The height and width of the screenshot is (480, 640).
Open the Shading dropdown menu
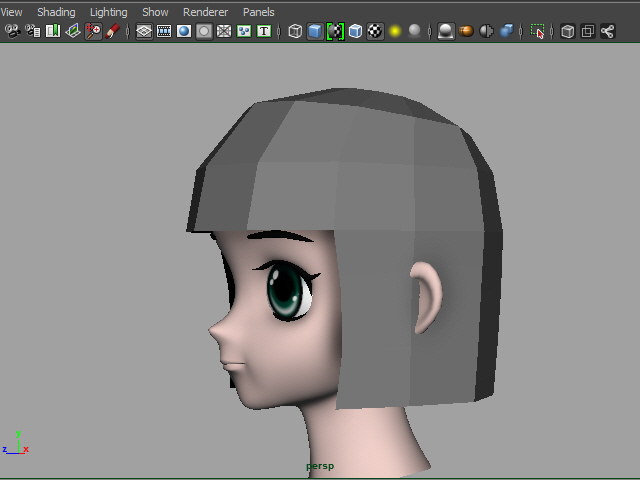(56, 12)
